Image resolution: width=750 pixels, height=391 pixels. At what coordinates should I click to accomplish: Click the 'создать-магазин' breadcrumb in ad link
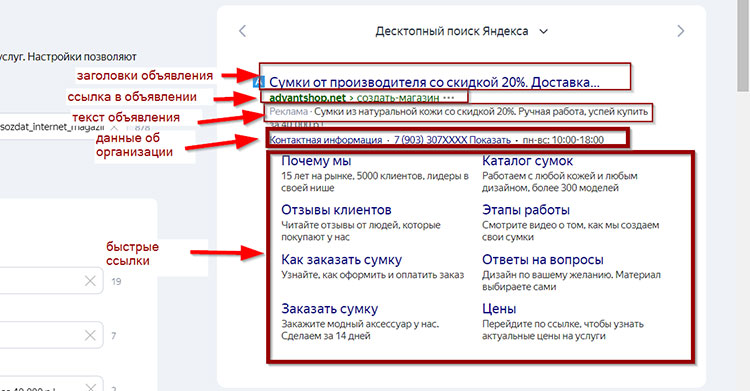pyautogui.click(x=398, y=98)
